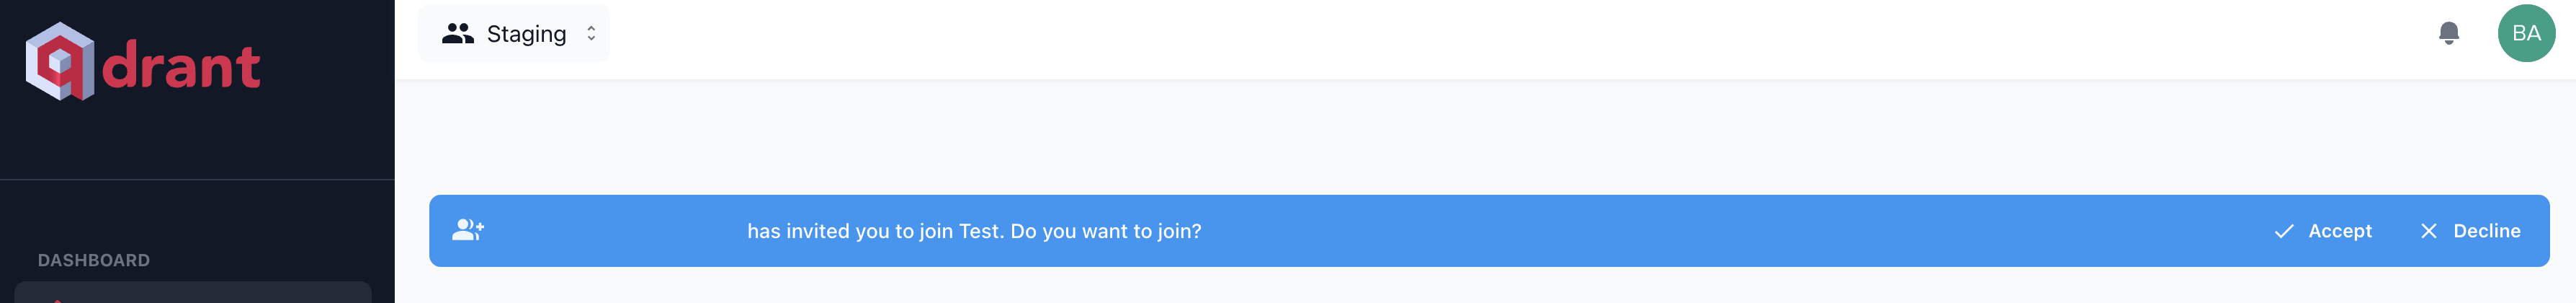Open the notifications bell icon
The width and height of the screenshot is (2576, 303).
coord(2448,34)
